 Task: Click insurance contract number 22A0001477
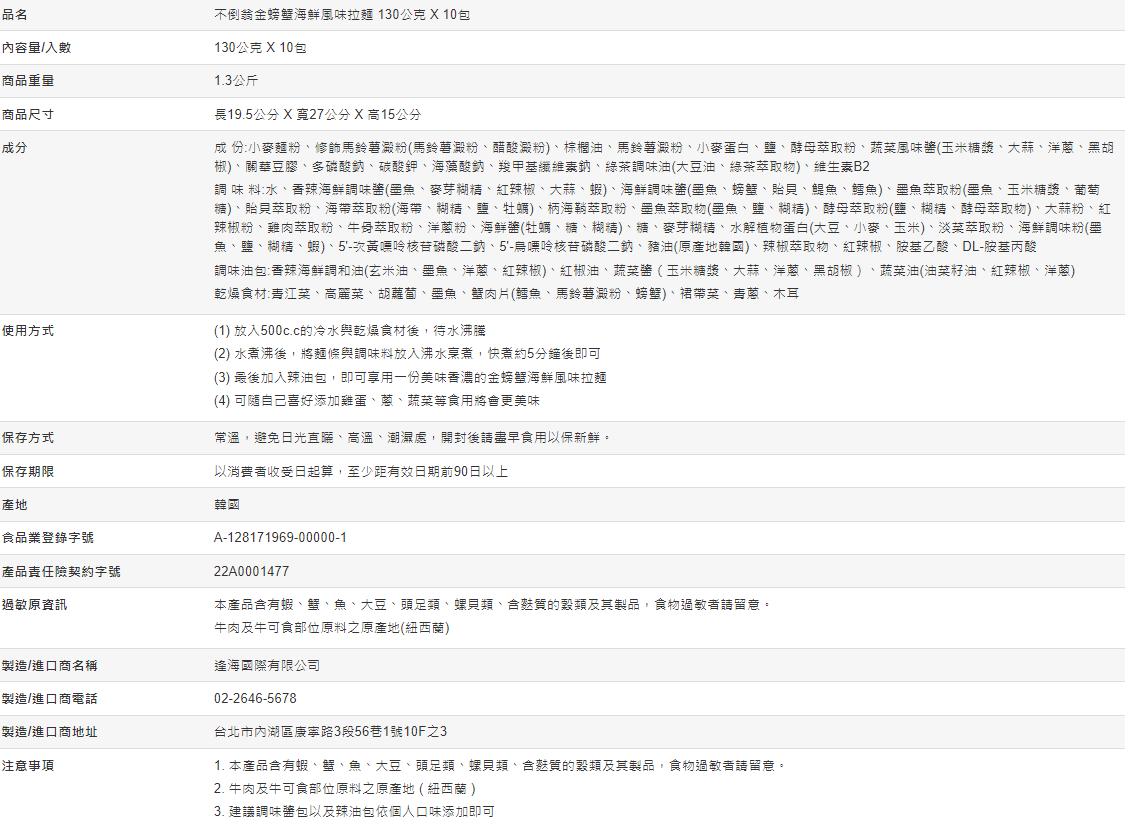pos(251,571)
